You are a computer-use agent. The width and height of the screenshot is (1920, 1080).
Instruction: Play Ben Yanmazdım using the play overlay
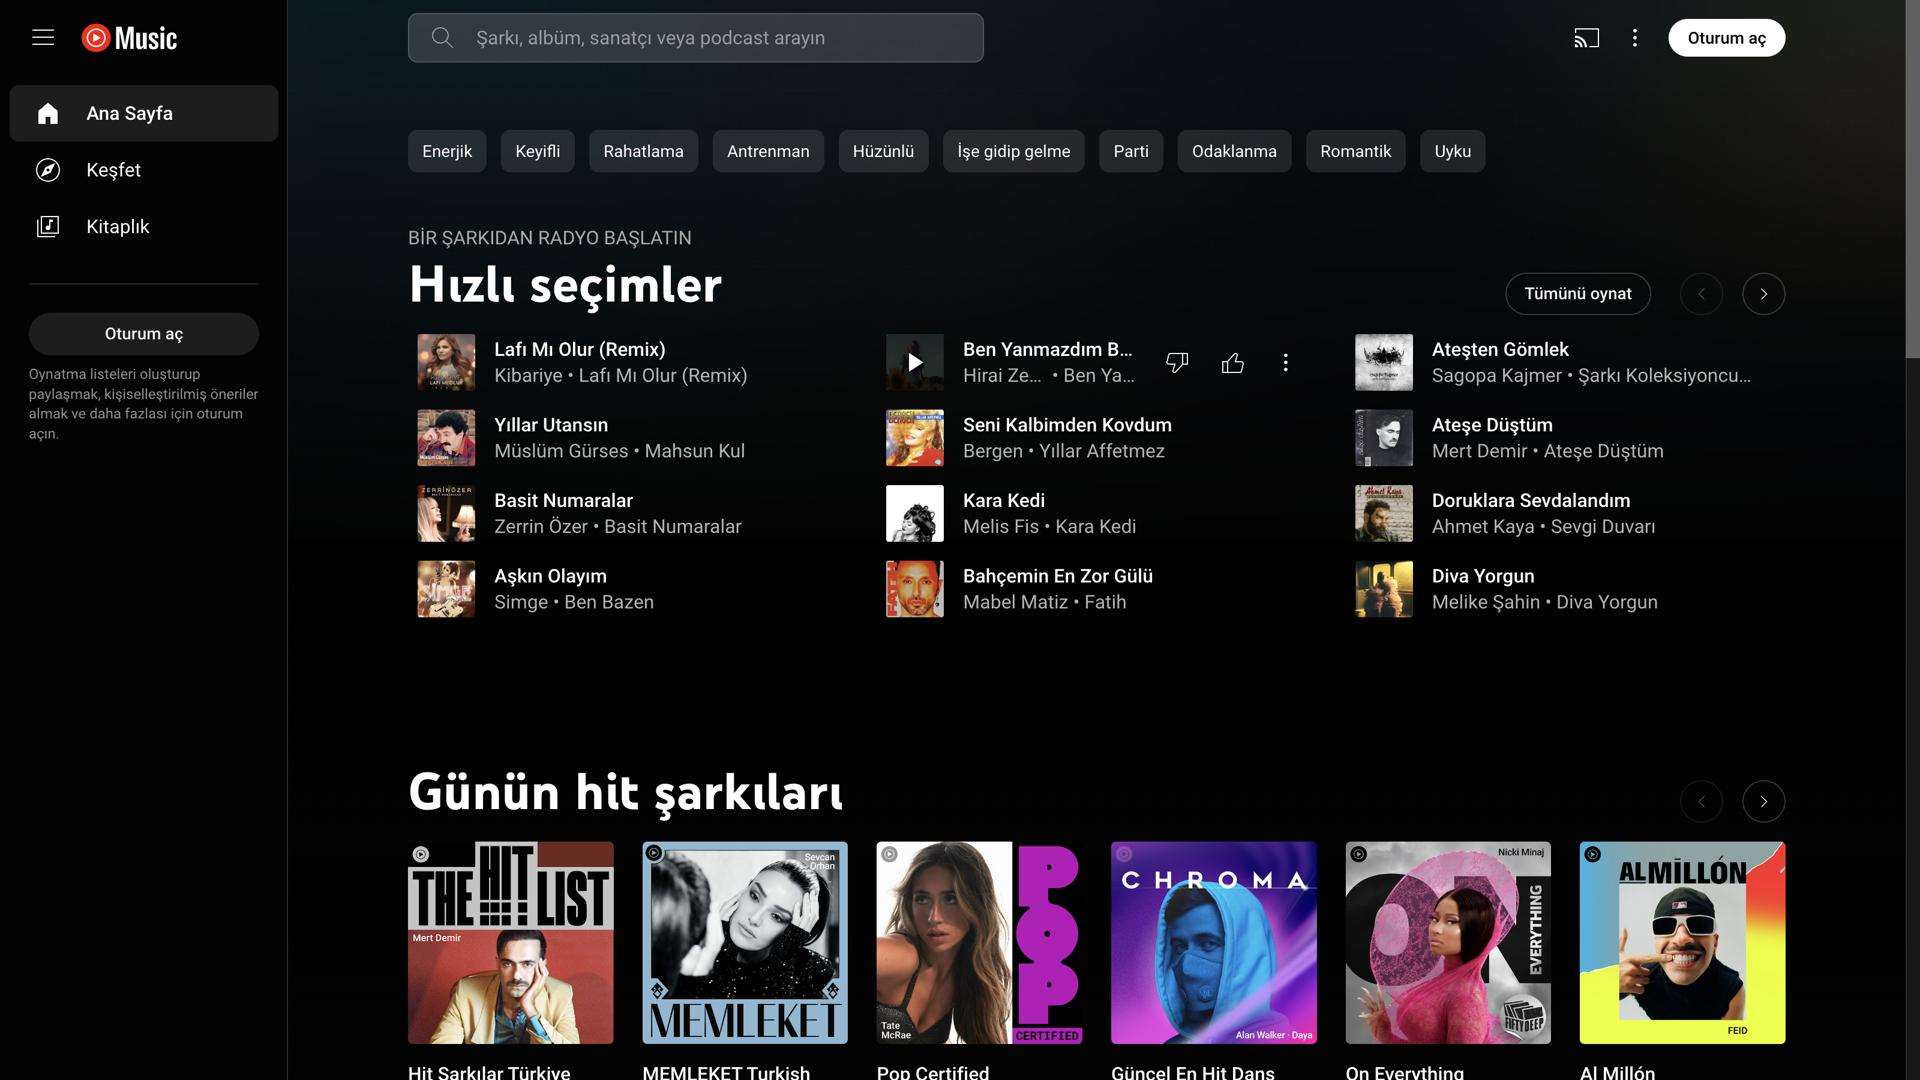point(915,362)
